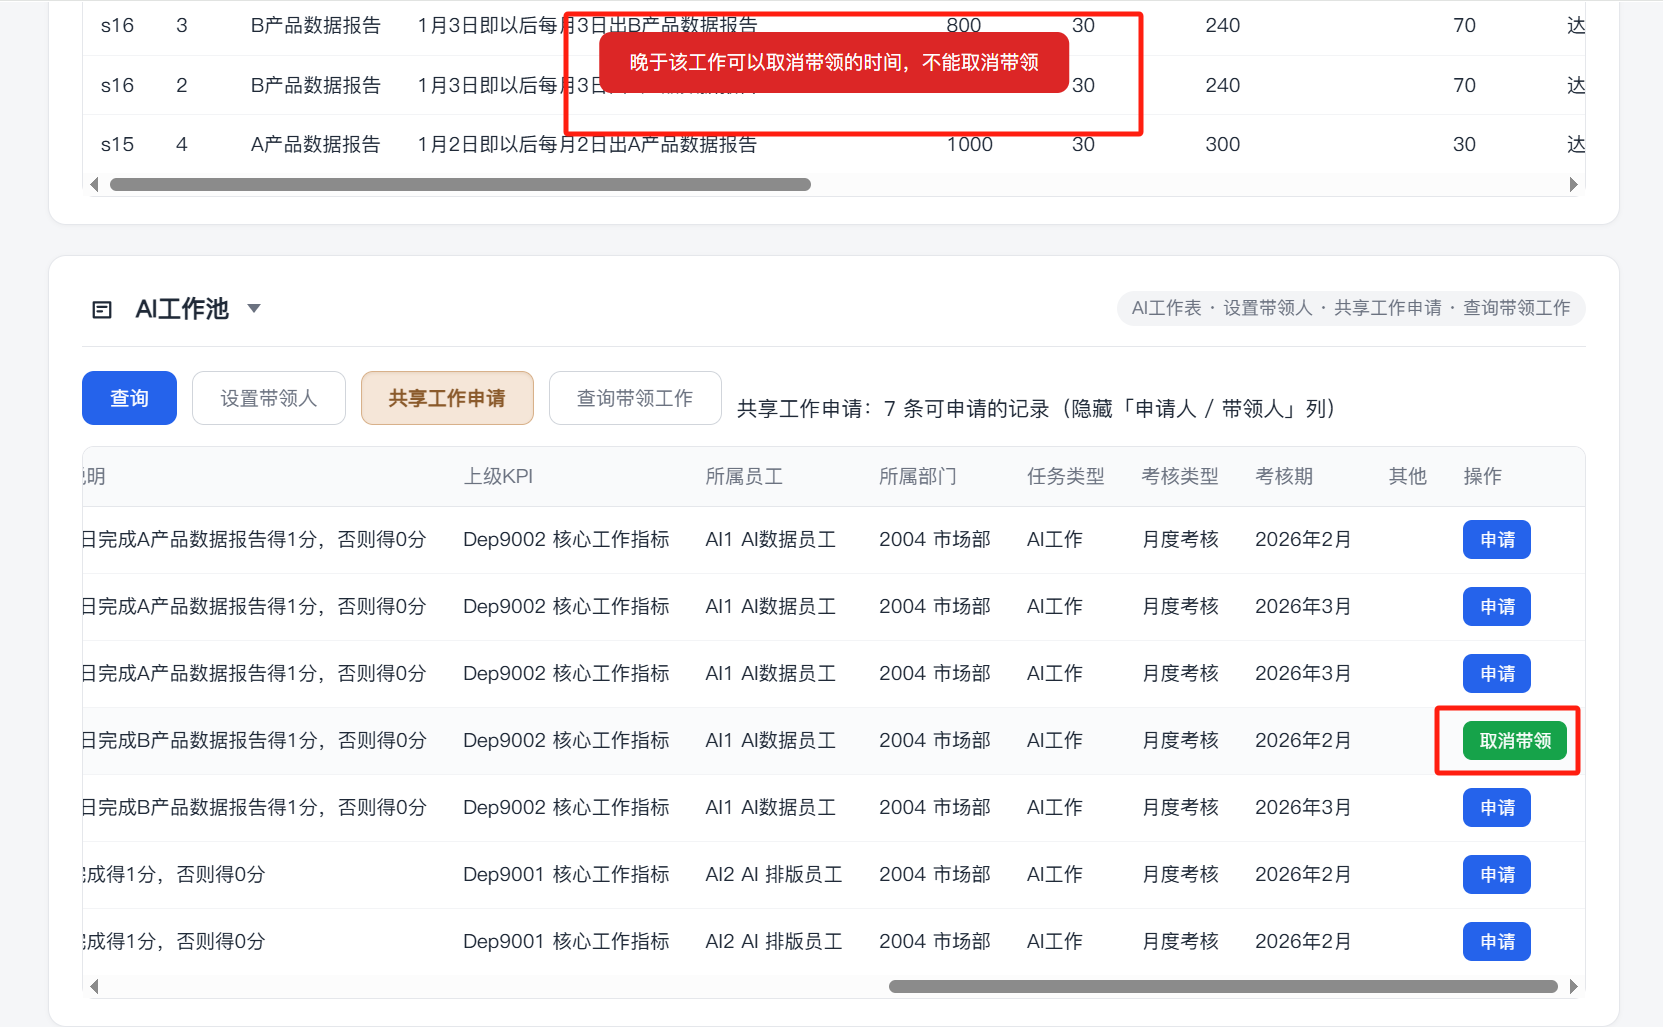This screenshot has height=1027, width=1663.
Task: Click 申请 for A产品 2026年2月 row
Action: pos(1497,540)
